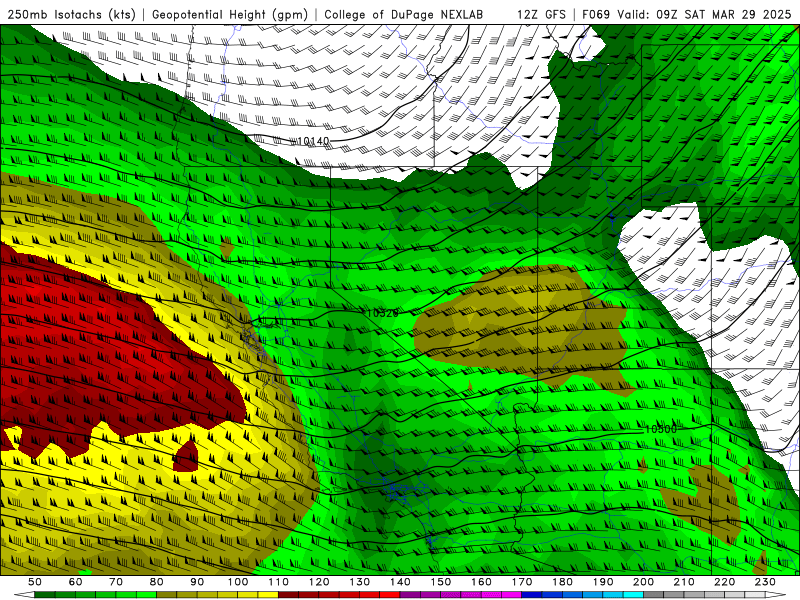
Task: Click the 140 kts colorbar label
Action: coord(401,582)
